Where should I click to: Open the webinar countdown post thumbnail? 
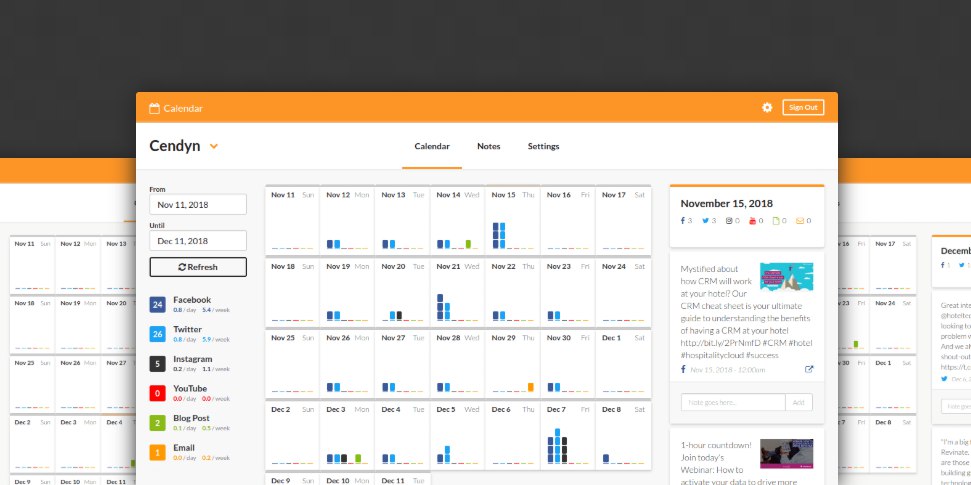point(786,454)
